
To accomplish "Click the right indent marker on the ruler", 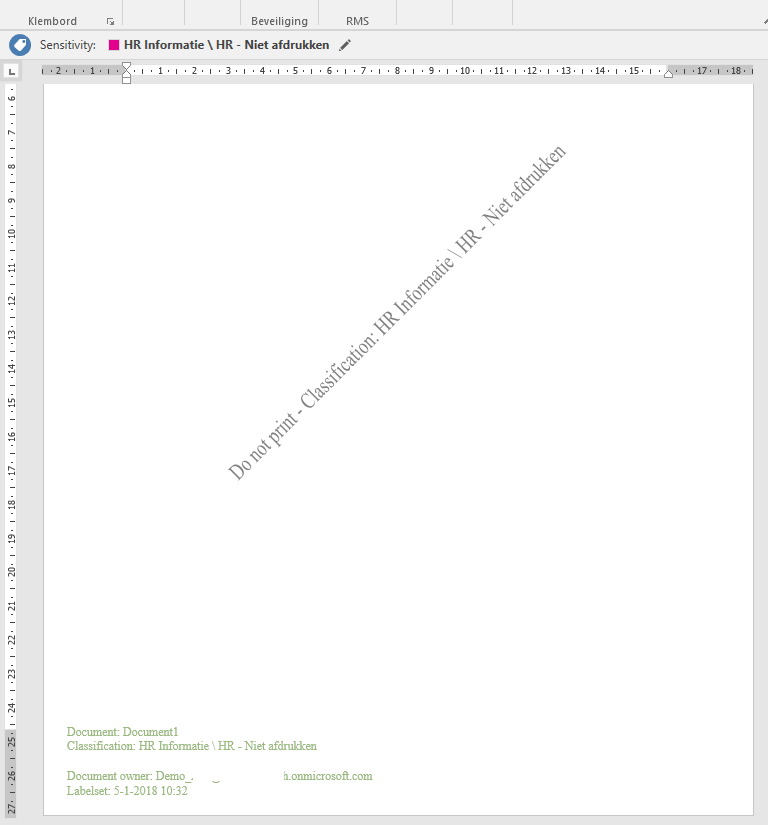I will pos(669,74).
